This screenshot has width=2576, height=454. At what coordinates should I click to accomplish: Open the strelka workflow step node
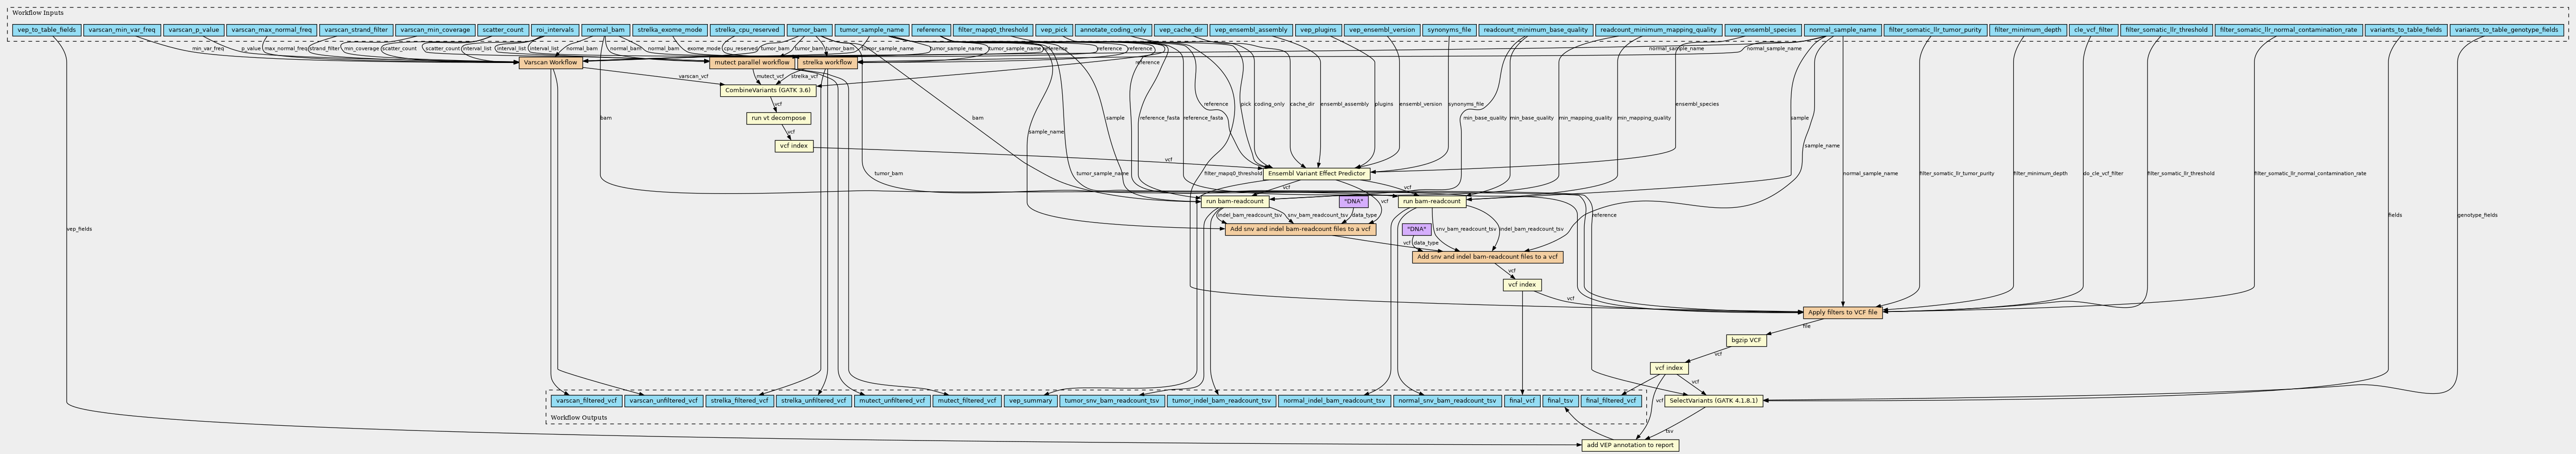click(827, 62)
